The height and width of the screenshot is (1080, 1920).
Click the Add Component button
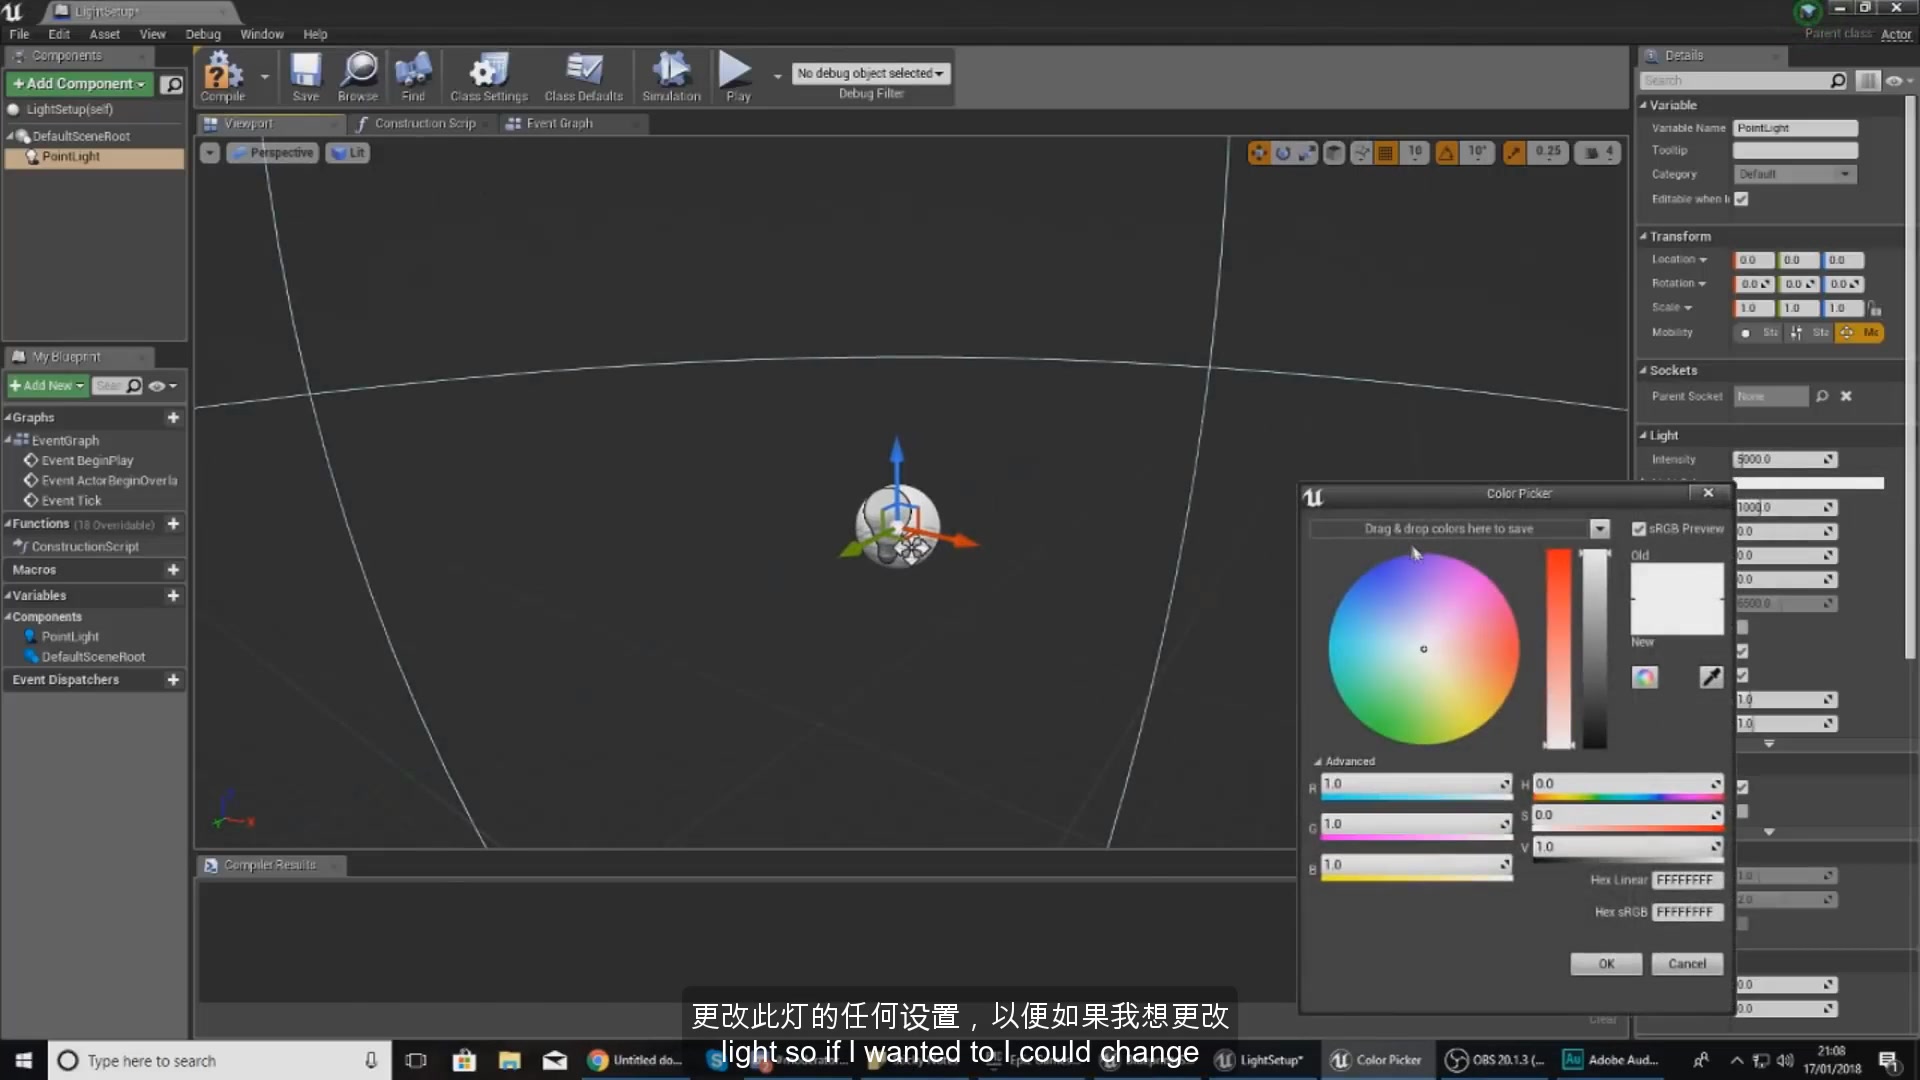click(78, 83)
